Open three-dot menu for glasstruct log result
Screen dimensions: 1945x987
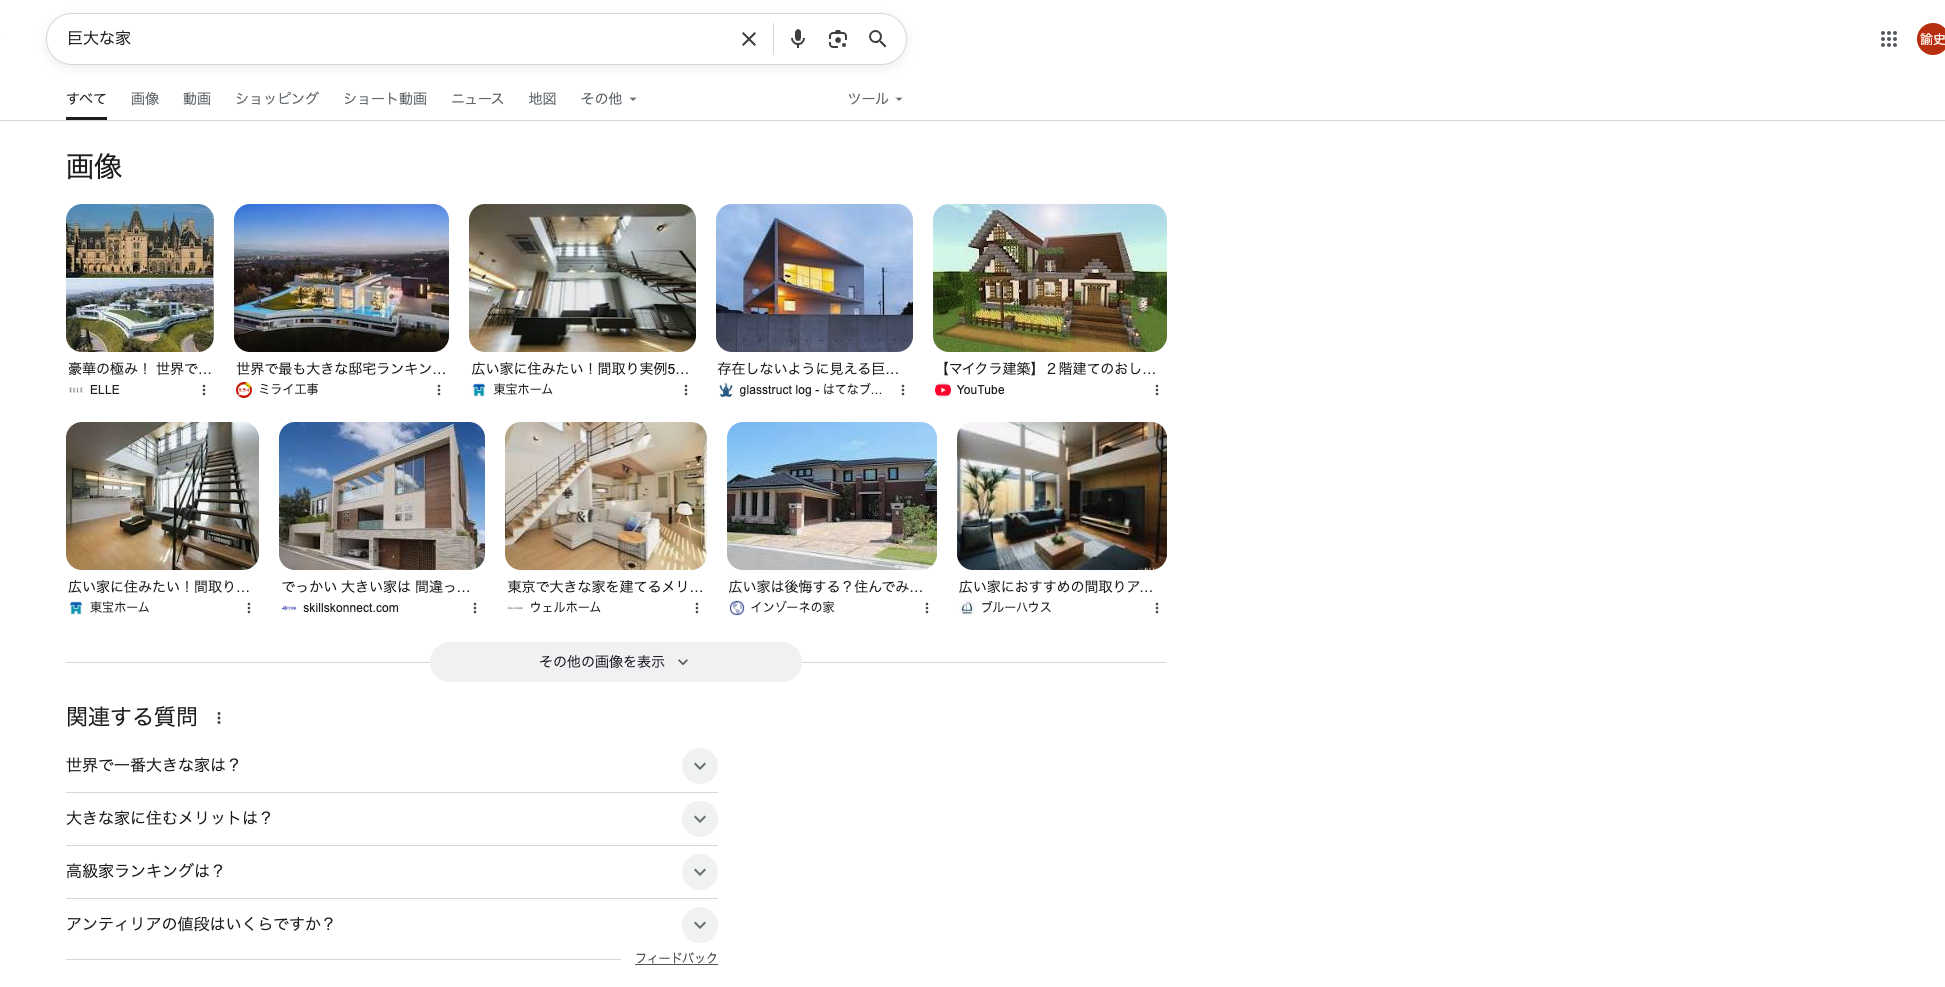[903, 390]
